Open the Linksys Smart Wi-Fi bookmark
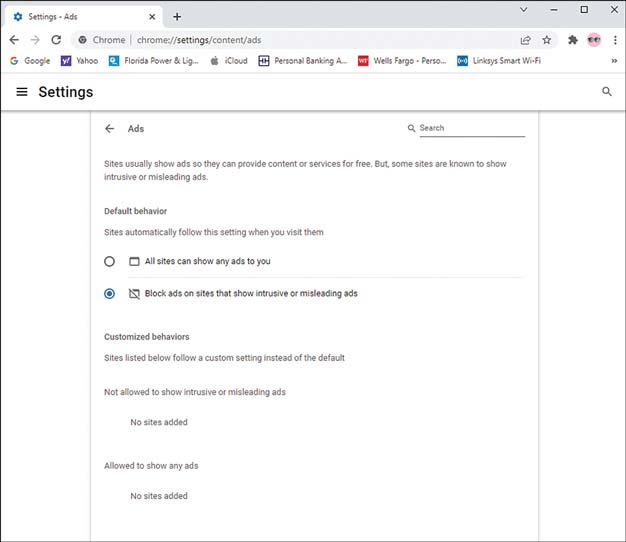Screen dimensions: 626x542 coord(499,61)
